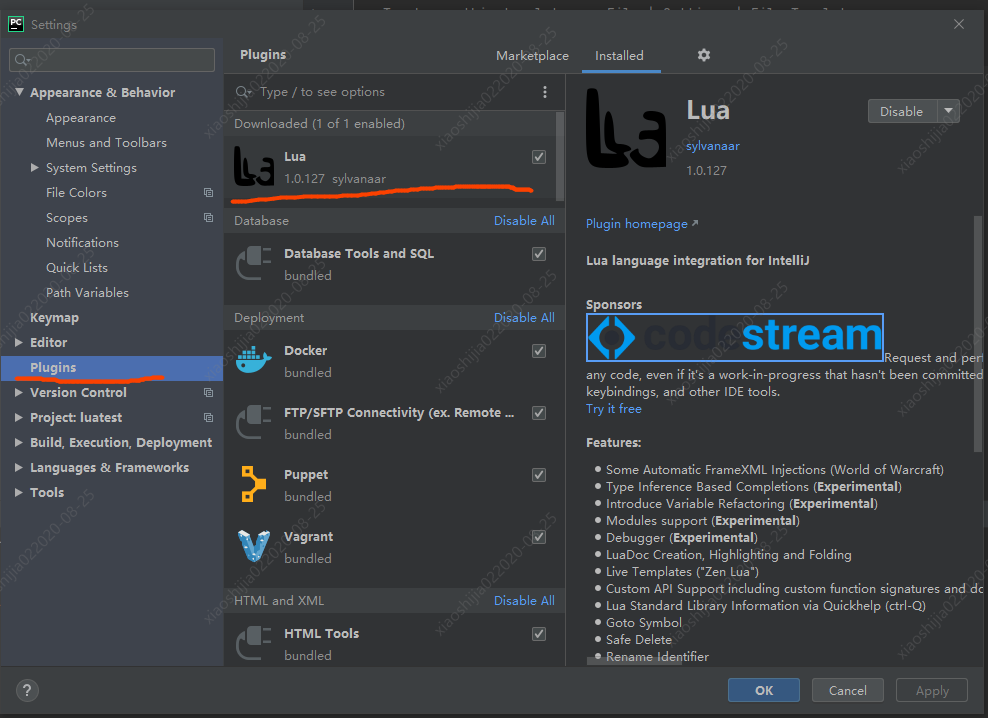Toggle the Vagrant plugin checkbox
The height and width of the screenshot is (718, 988).
coord(539,537)
